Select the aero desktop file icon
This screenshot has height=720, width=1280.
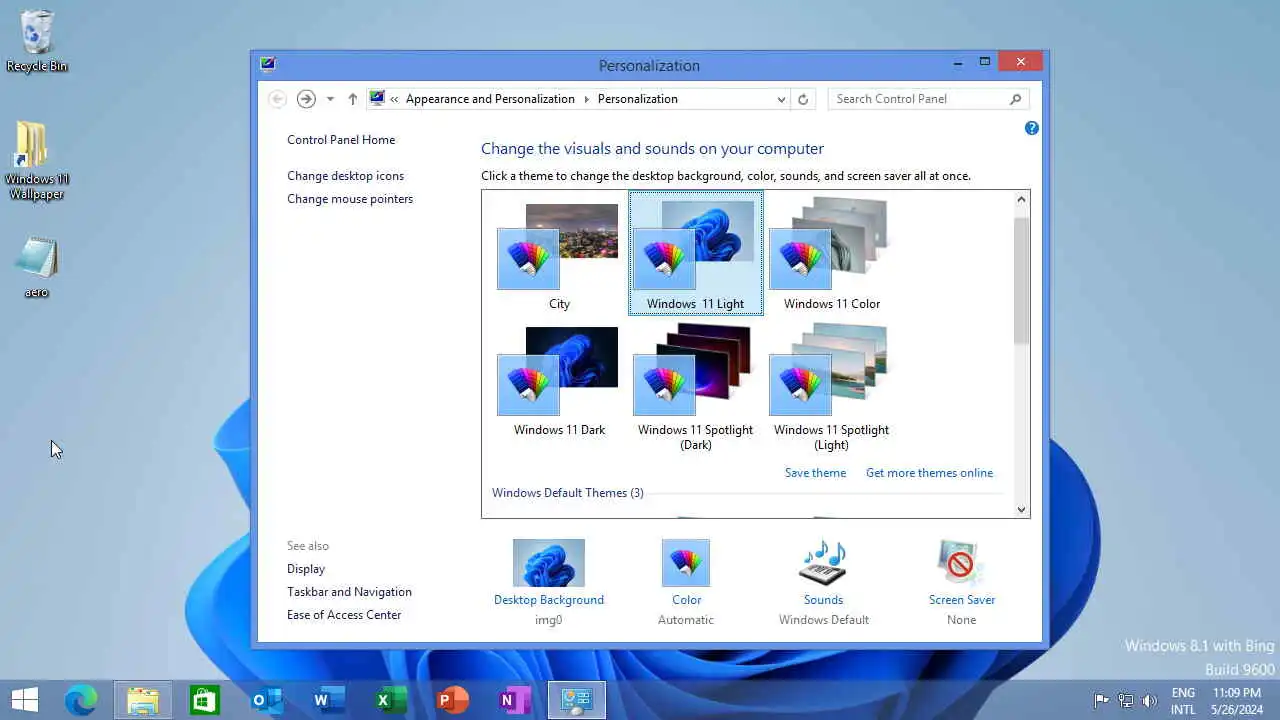pyautogui.click(x=36, y=268)
